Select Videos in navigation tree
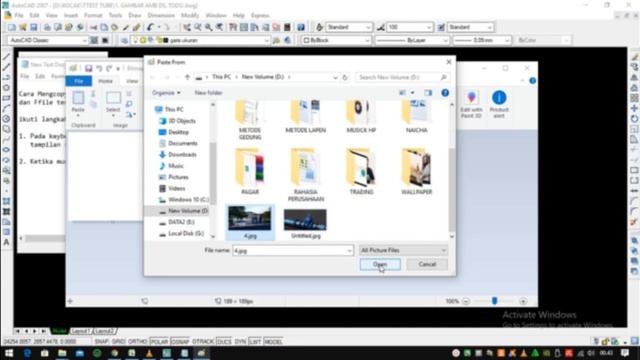The width and height of the screenshot is (640, 360). (x=176, y=188)
